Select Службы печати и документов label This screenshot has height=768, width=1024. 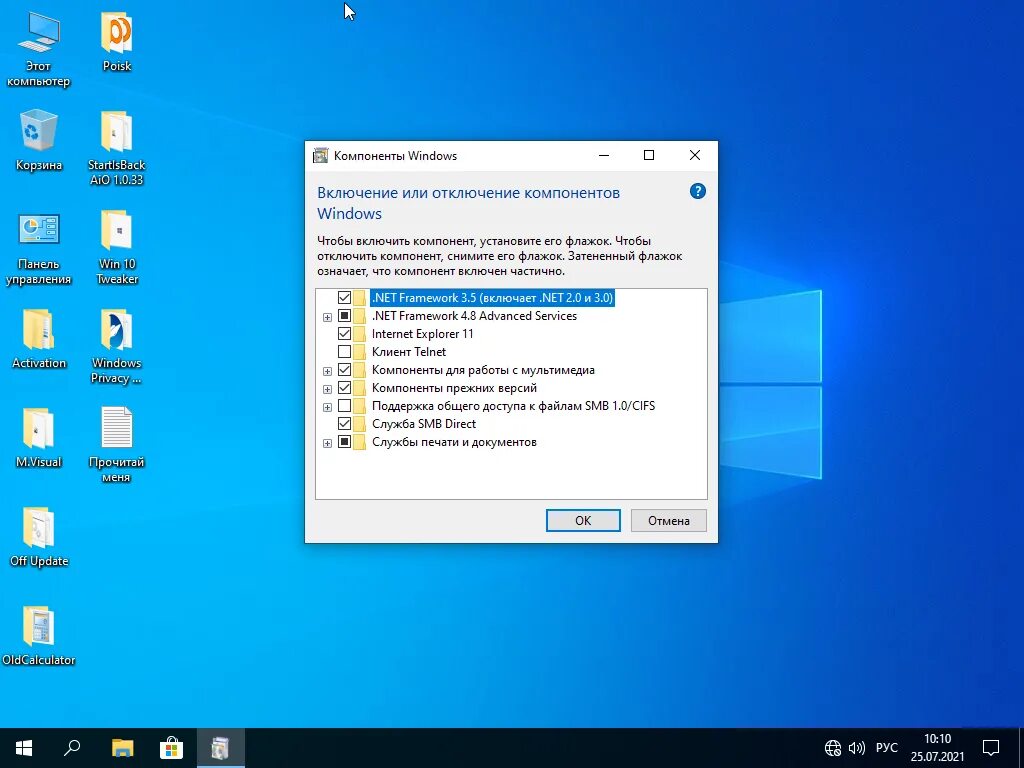pos(454,442)
